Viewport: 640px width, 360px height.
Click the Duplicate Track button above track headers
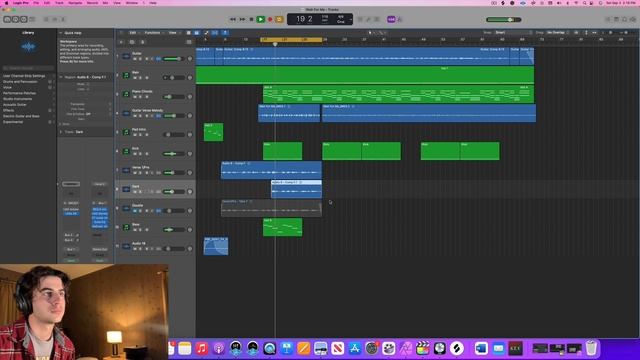pos(132,42)
